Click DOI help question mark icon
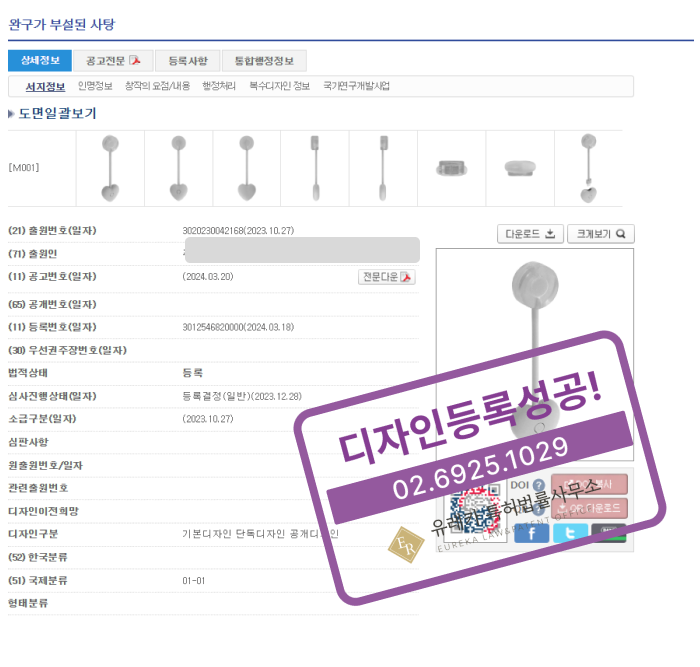The width and height of the screenshot is (700, 667). pos(539,485)
